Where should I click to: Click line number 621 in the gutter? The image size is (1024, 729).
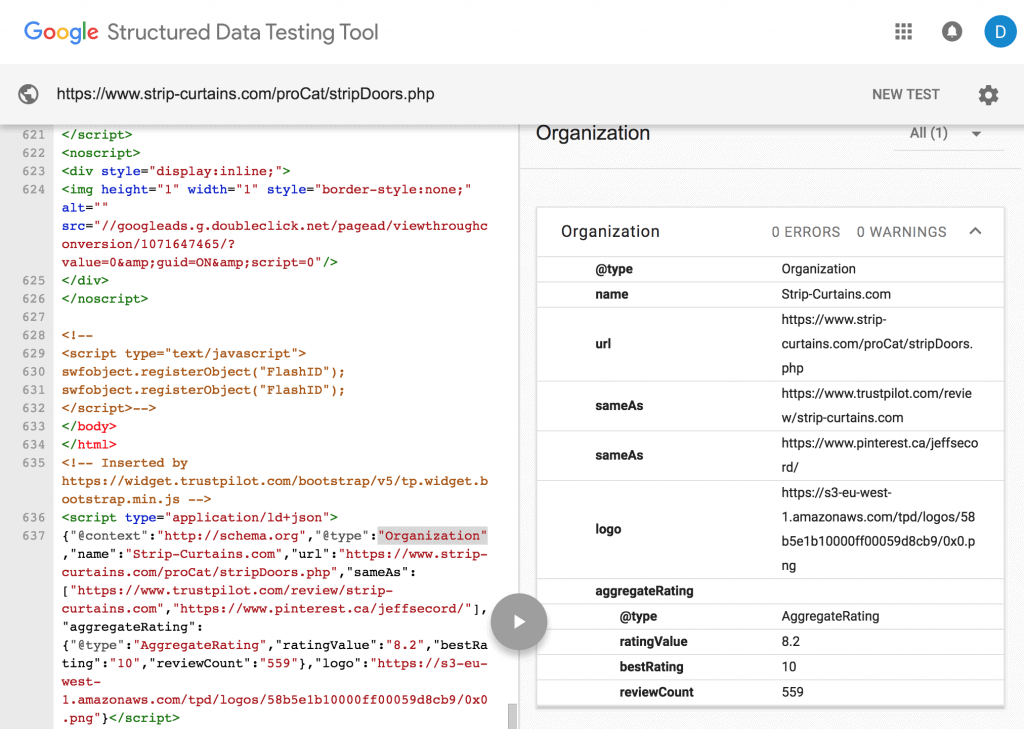(34, 135)
